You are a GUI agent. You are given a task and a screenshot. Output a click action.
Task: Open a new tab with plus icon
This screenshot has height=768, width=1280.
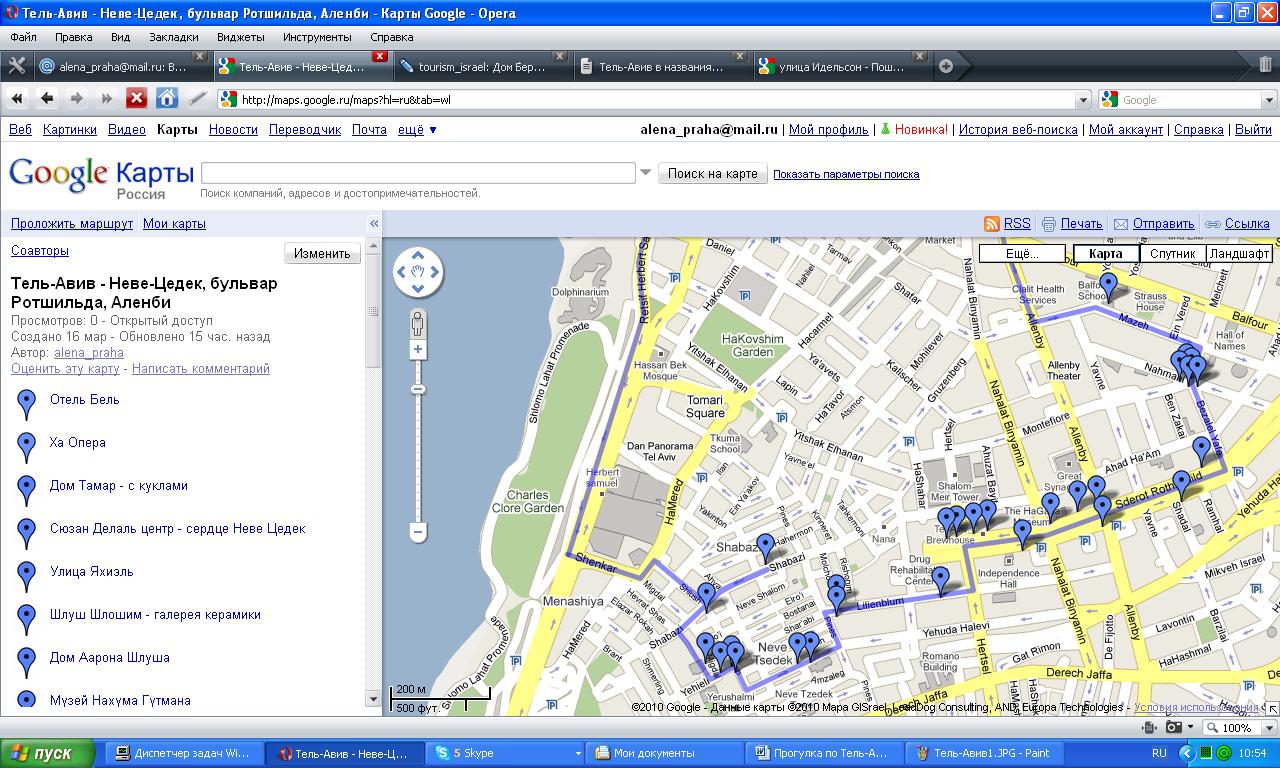pyautogui.click(x=946, y=67)
